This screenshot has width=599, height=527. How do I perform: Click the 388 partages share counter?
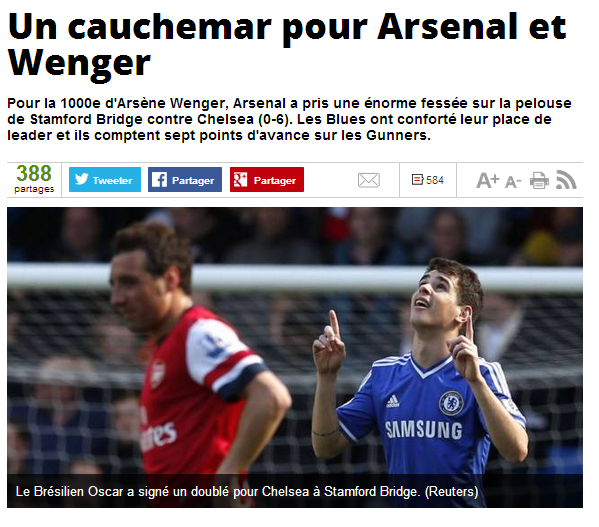tap(34, 179)
